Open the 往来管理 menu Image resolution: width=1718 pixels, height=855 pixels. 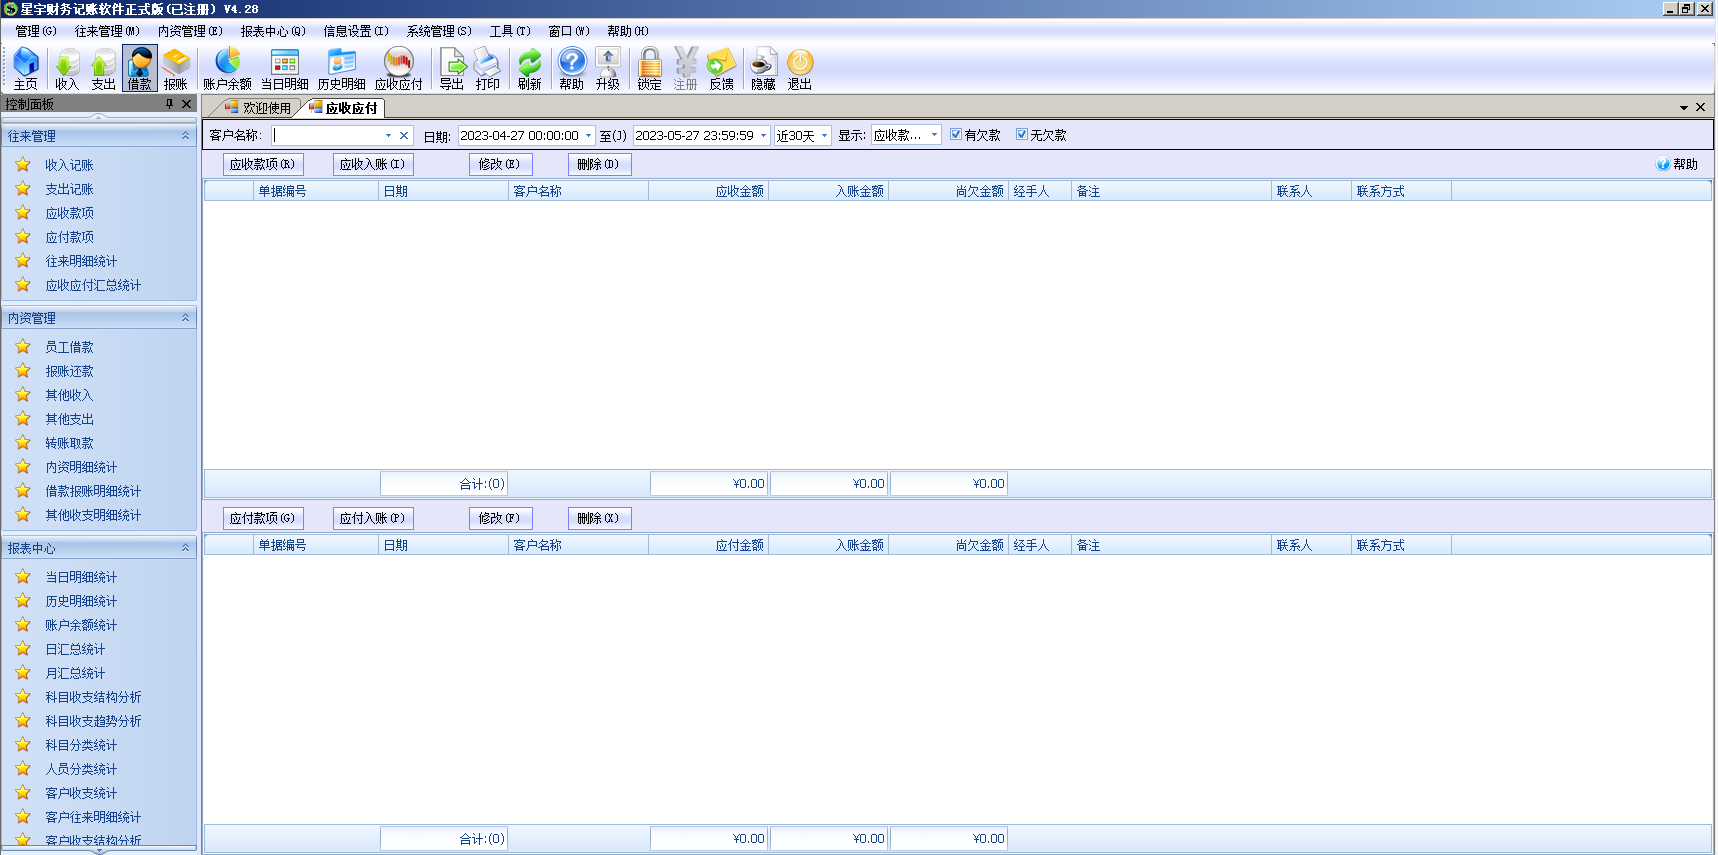click(x=107, y=31)
